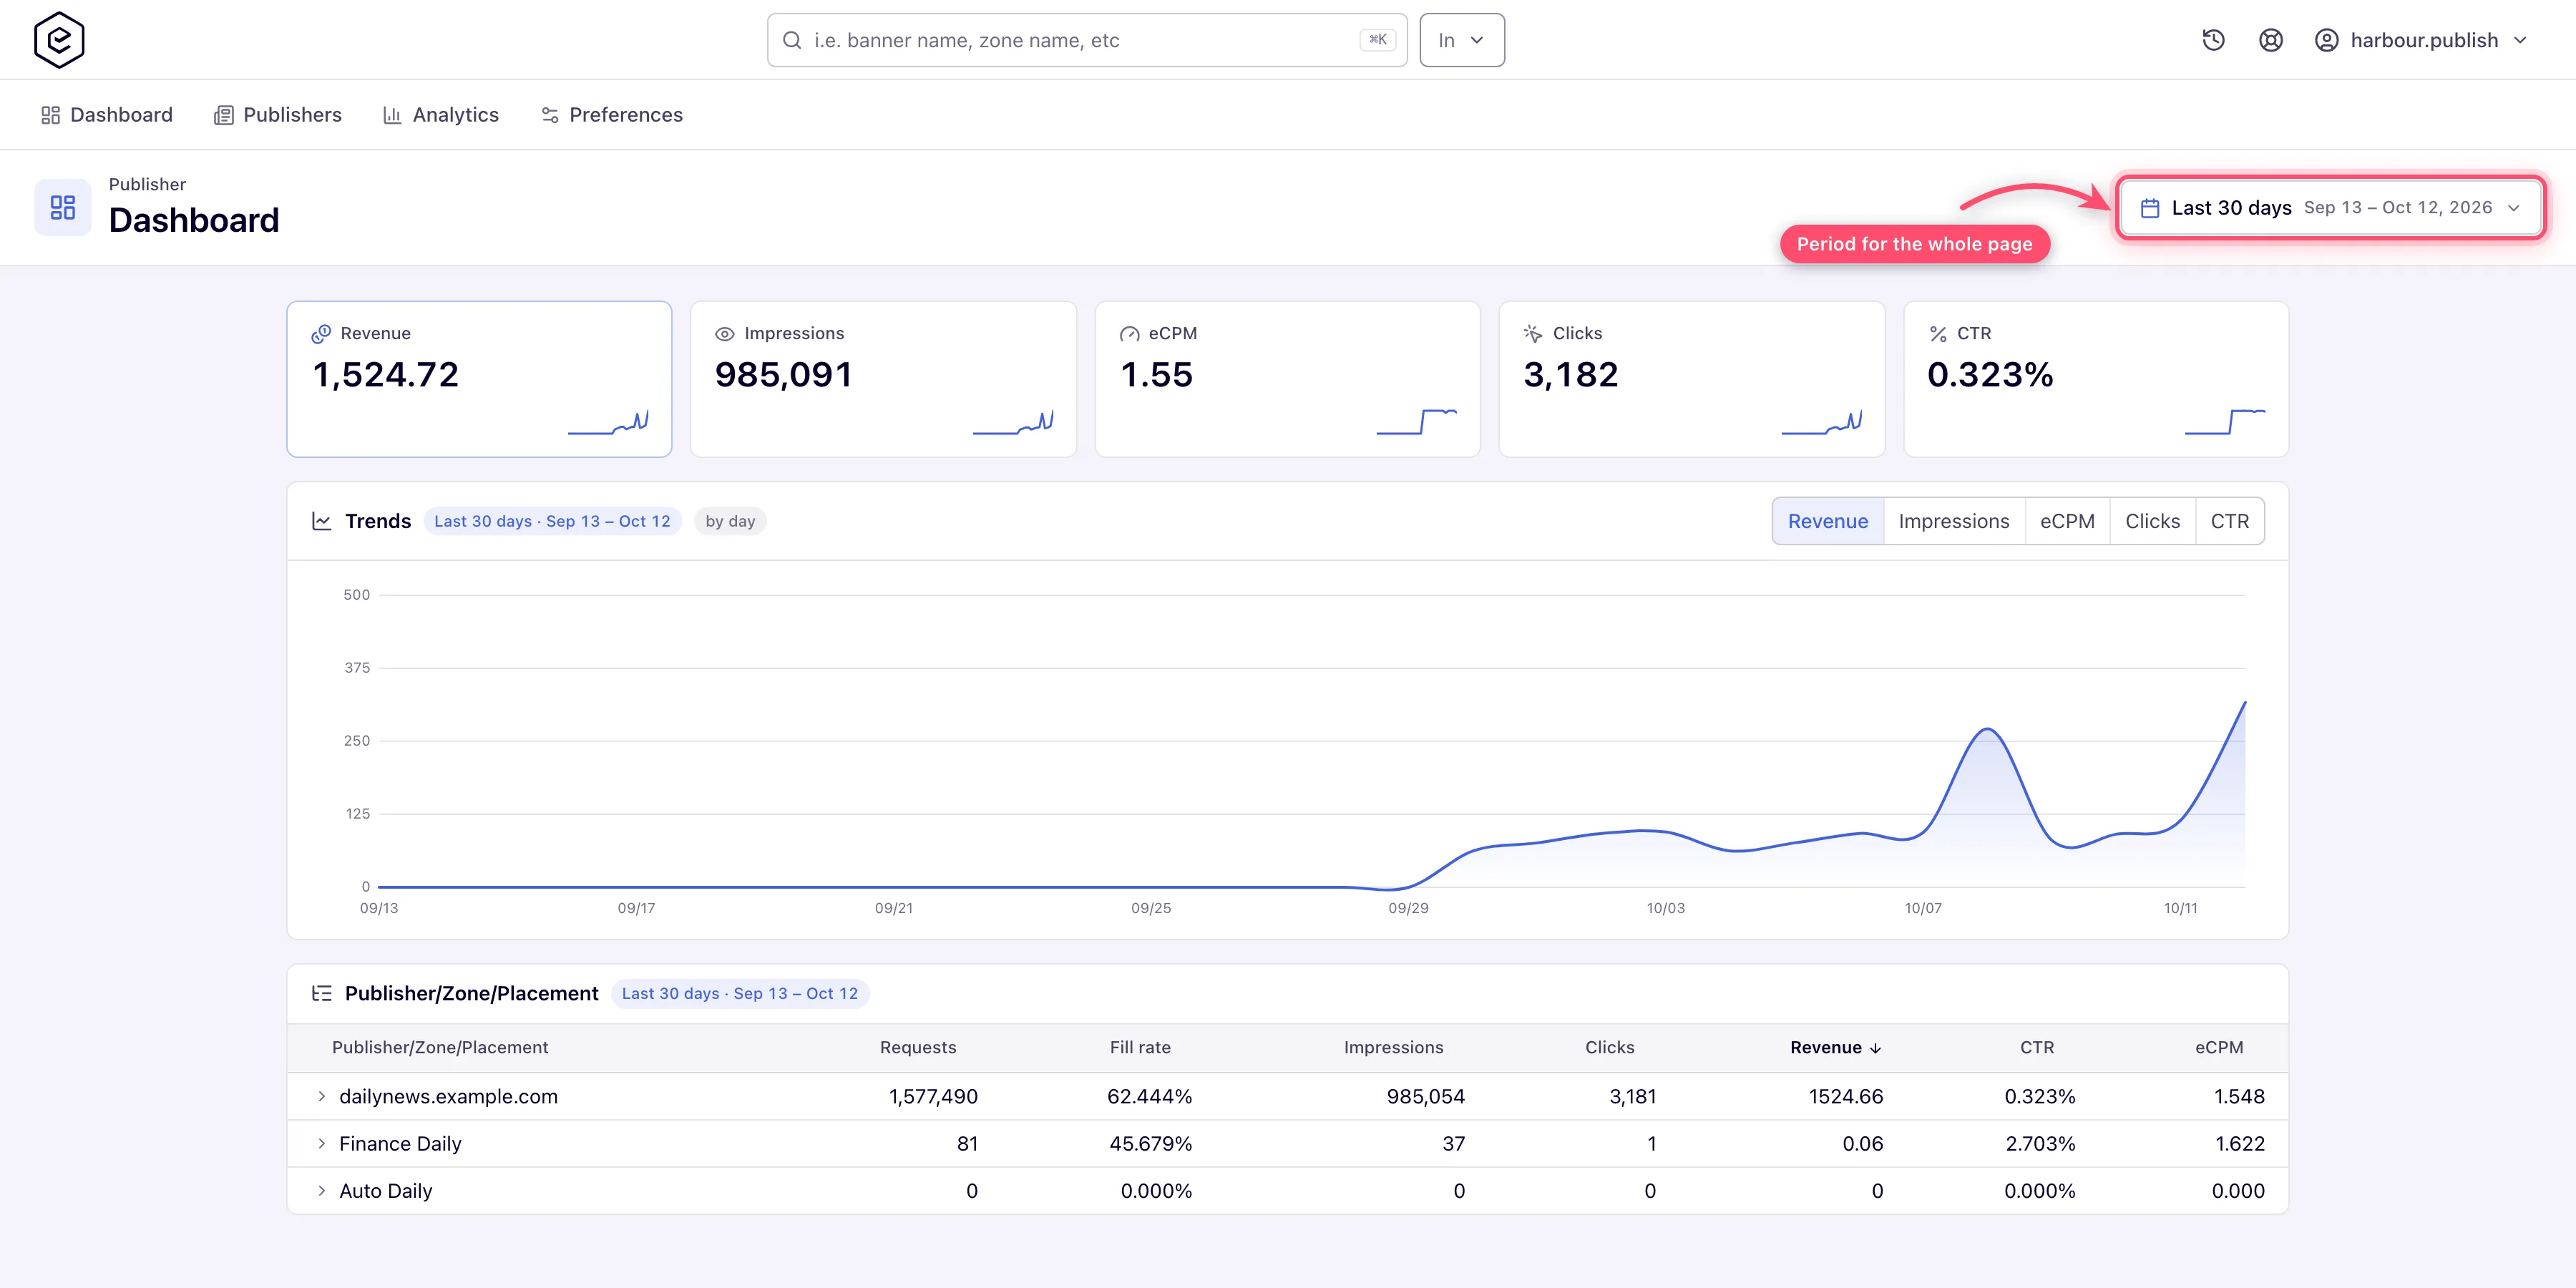The image size is (2576, 1288).
Task: Click the Publisher/Zone/Placement tree icon
Action: pos(322,993)
